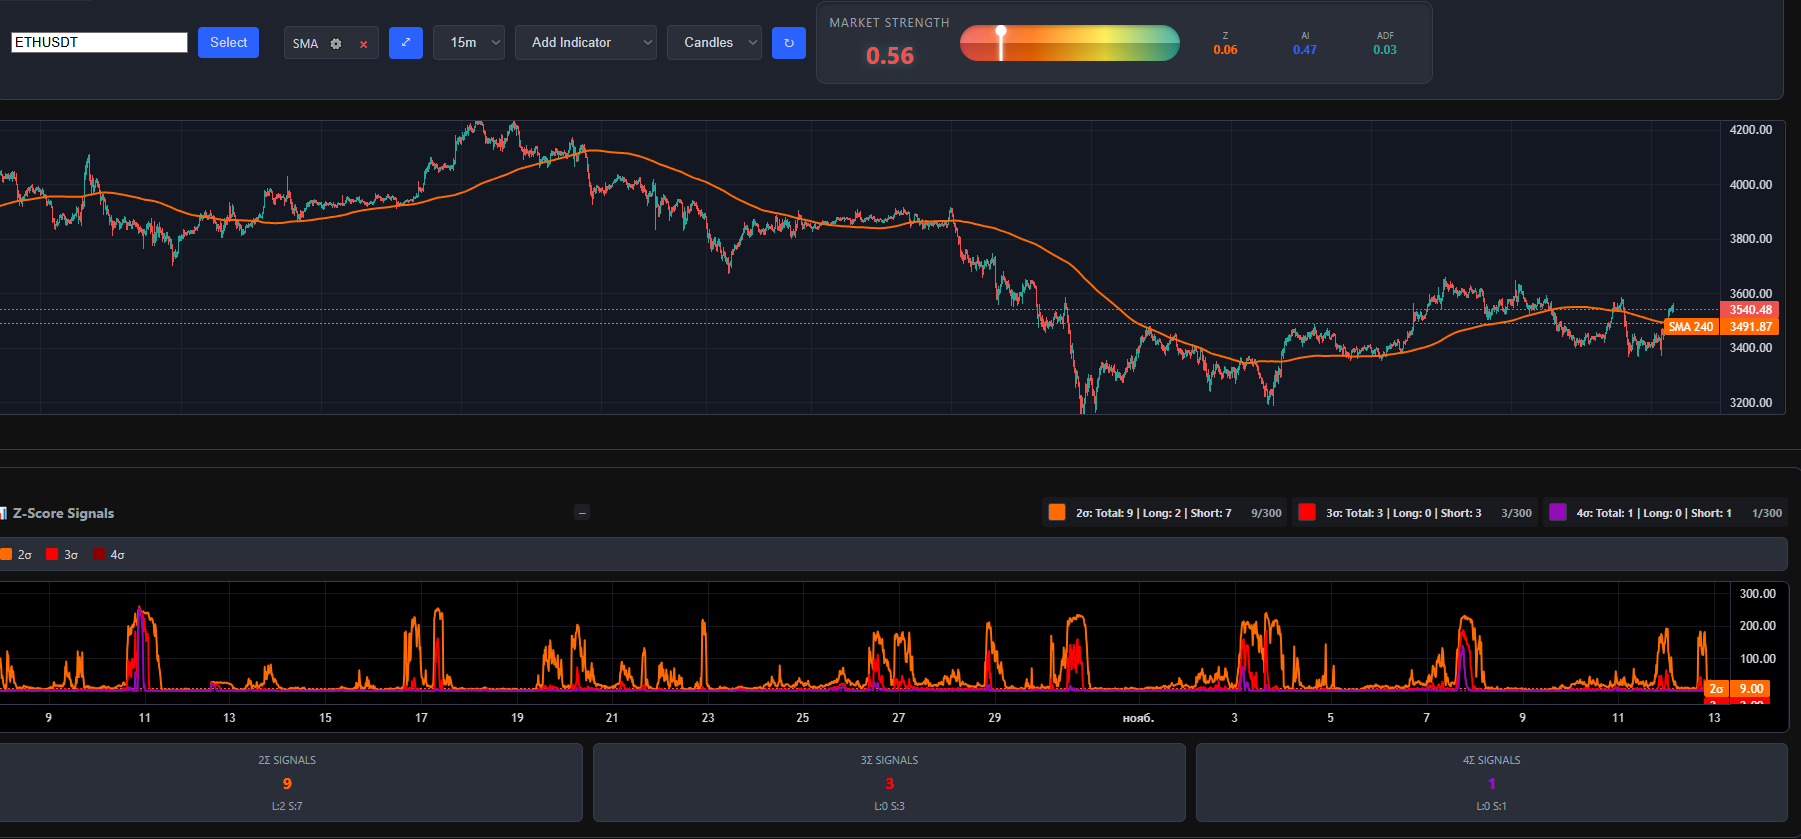Toggle the 3σ series in legend

coord(62,554)
